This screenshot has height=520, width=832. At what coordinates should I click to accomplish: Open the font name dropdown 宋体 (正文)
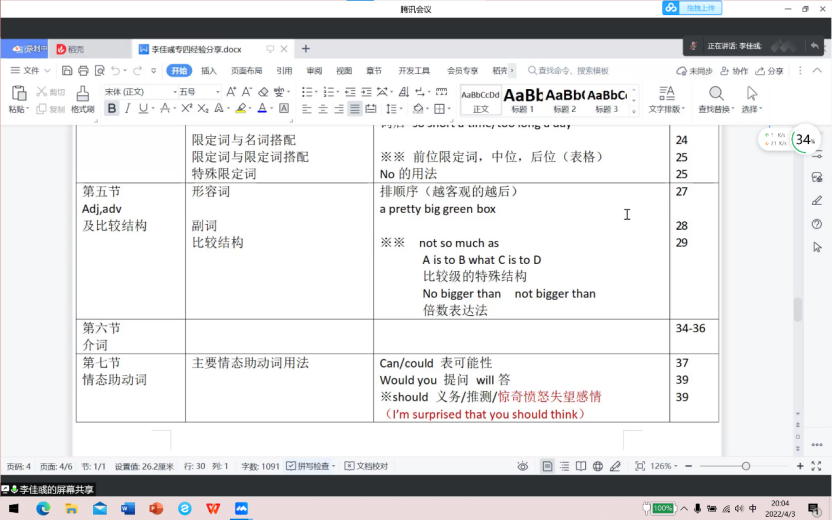tap(140, 91)
